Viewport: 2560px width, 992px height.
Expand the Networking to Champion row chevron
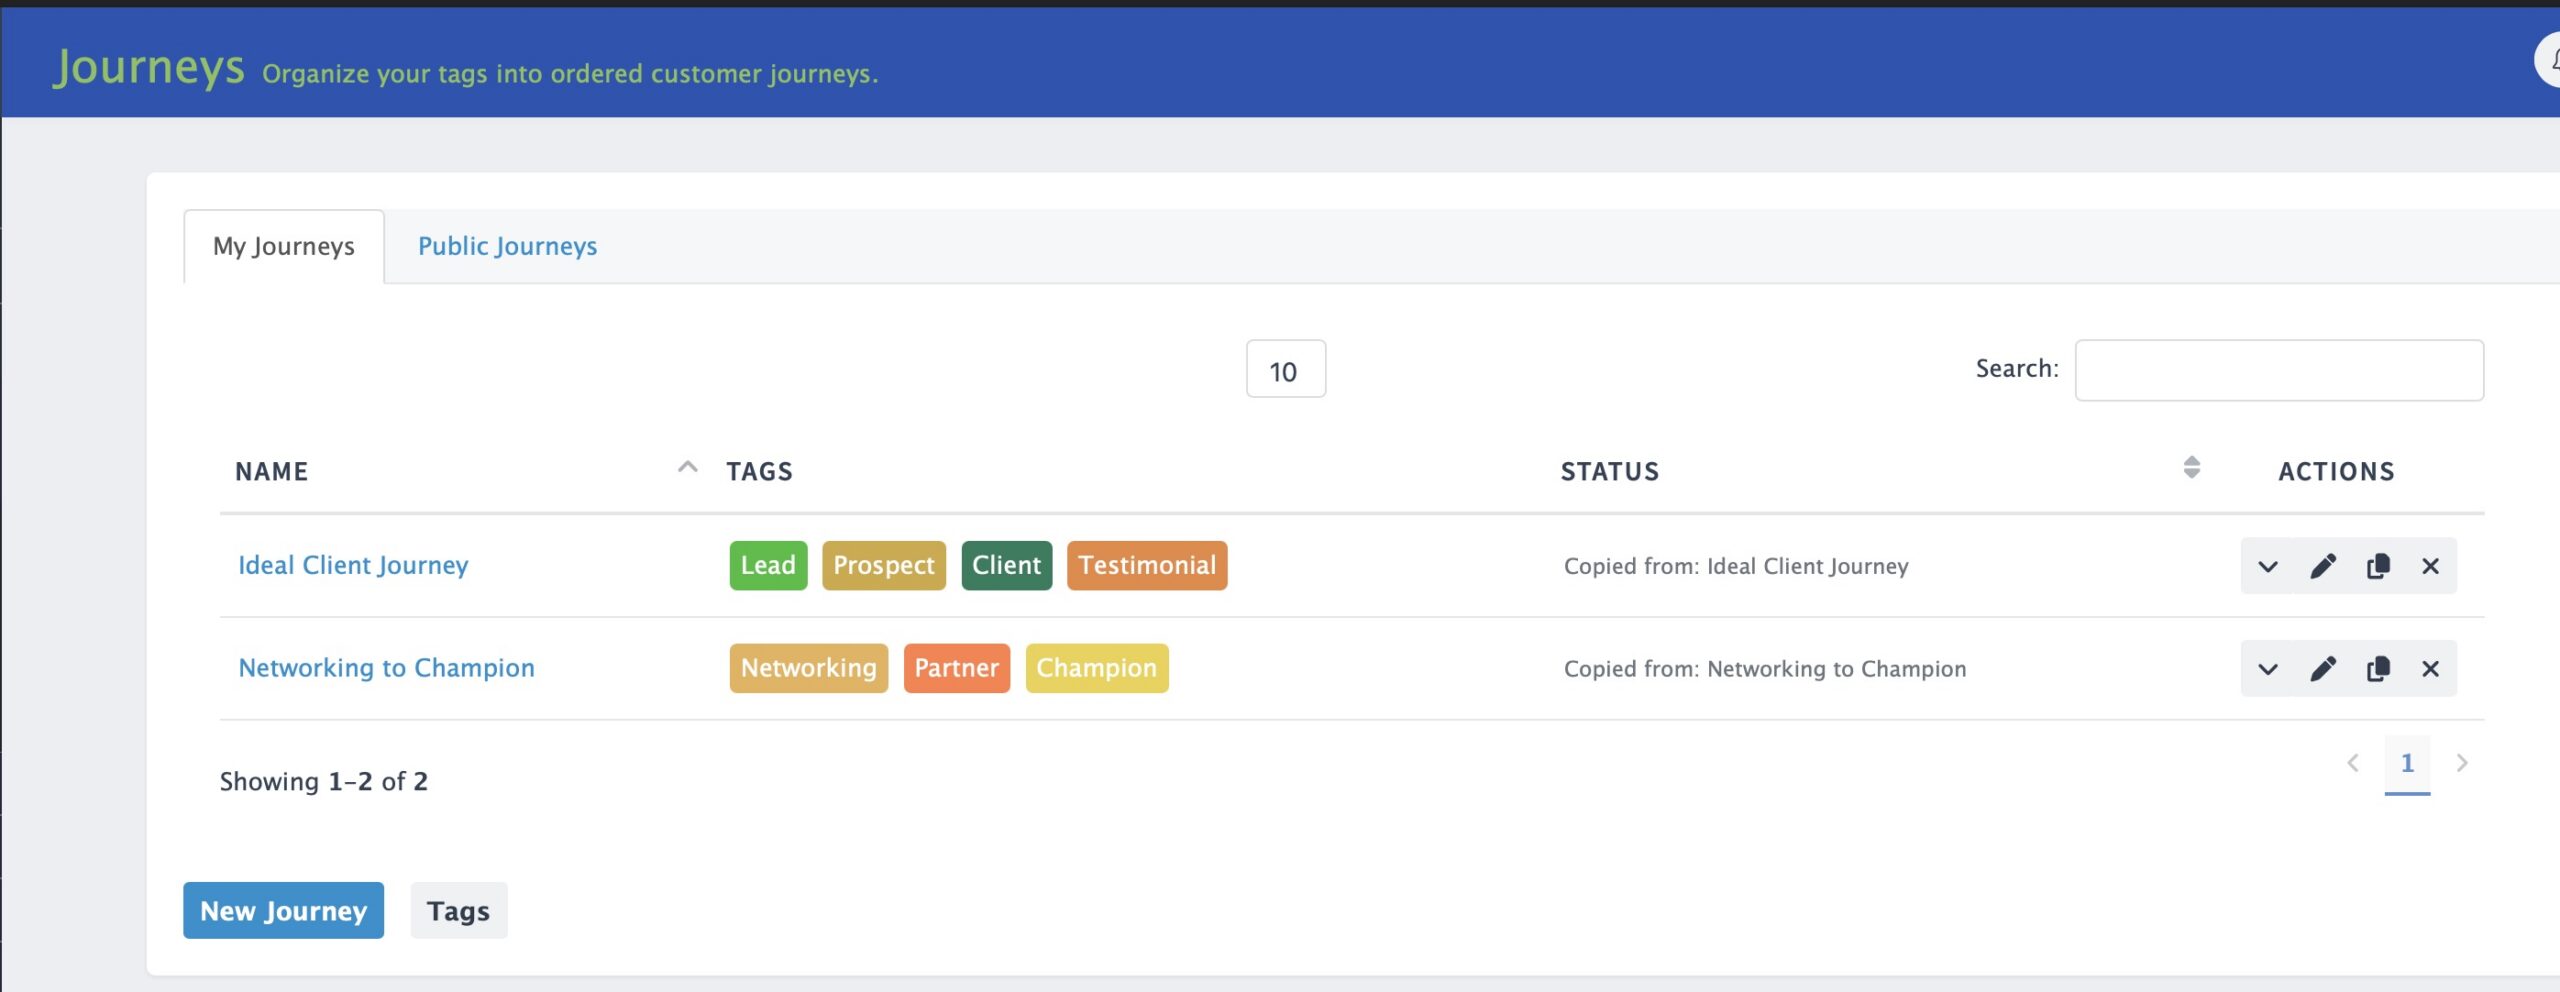point(2267,669)
